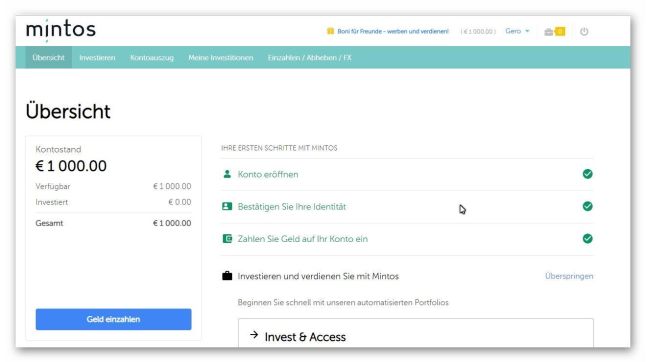Click the briefcase portfolio icon in header
The width and height of the screenshot is (646, 362).
tap(549, 32)
